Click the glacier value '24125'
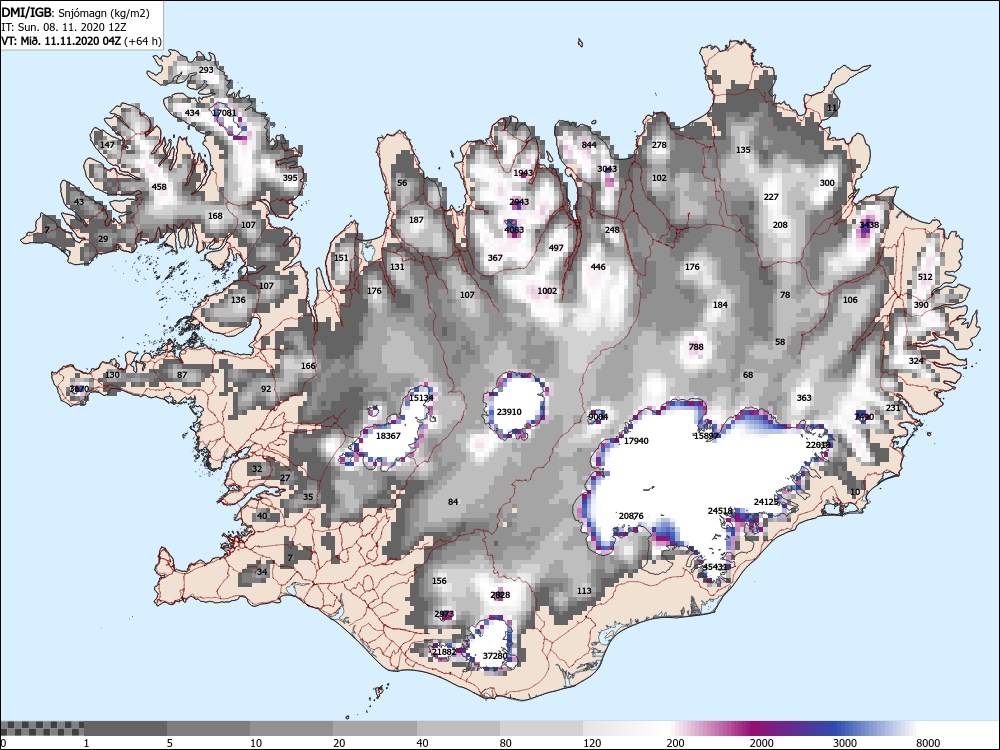Image resolution: width=1000 pixels, height=750 pixels. [766, 502]
